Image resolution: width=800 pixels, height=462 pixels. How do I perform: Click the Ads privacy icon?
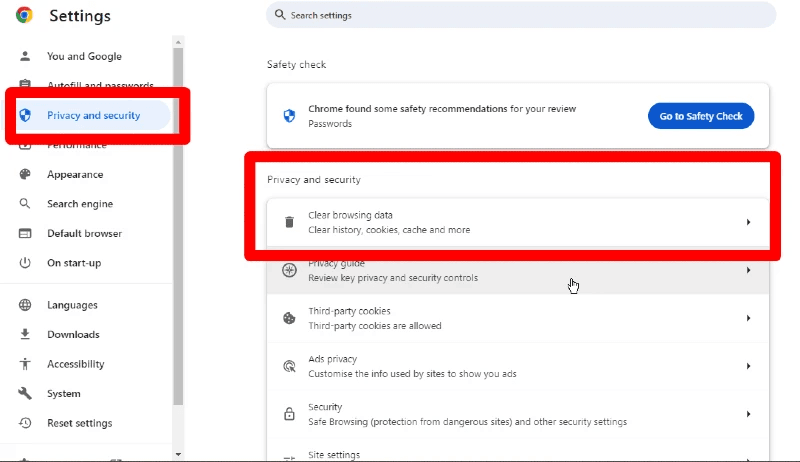pyautogui.click(x=289, y=366)
